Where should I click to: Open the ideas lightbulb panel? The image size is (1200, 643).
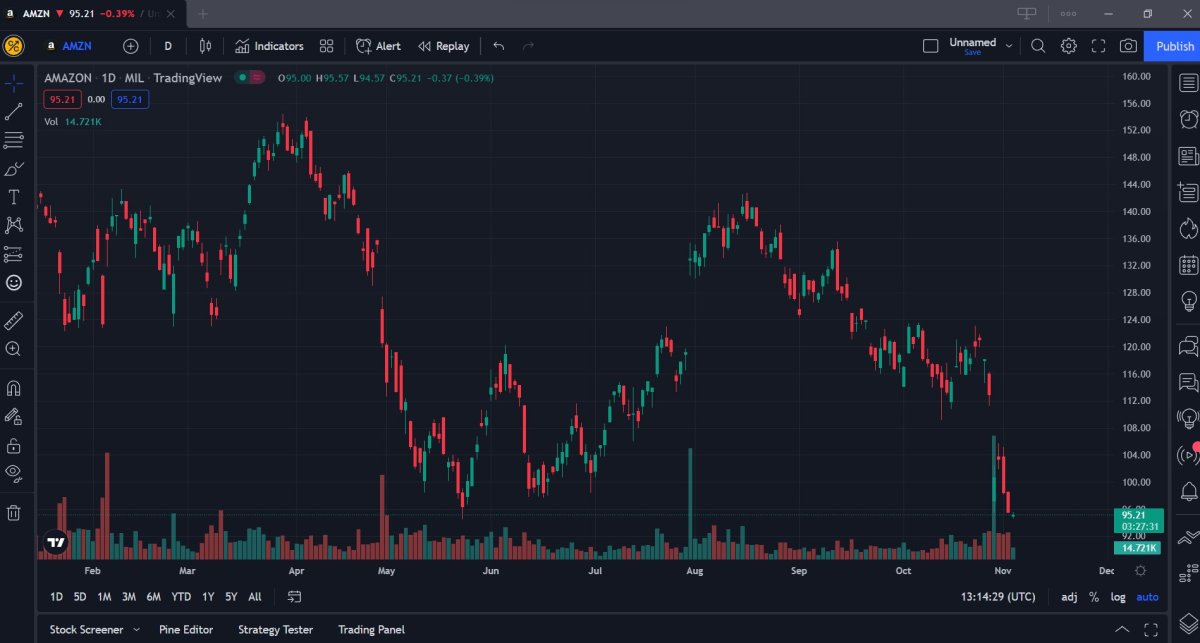pyautogui.click(x=1188, y=301)
